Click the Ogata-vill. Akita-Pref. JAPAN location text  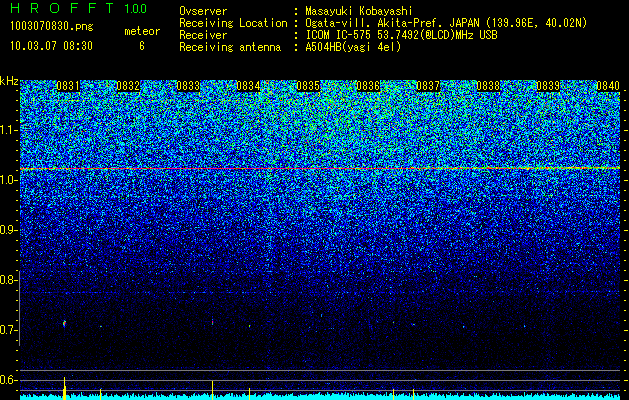click(446, 23)
